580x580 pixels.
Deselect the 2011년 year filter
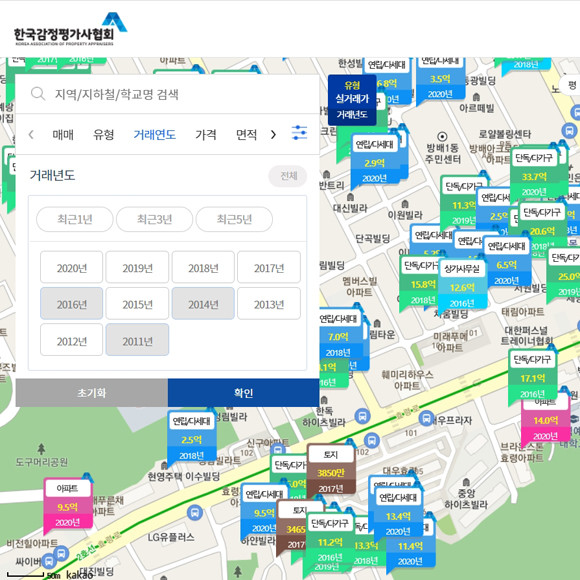coord(137,340)
